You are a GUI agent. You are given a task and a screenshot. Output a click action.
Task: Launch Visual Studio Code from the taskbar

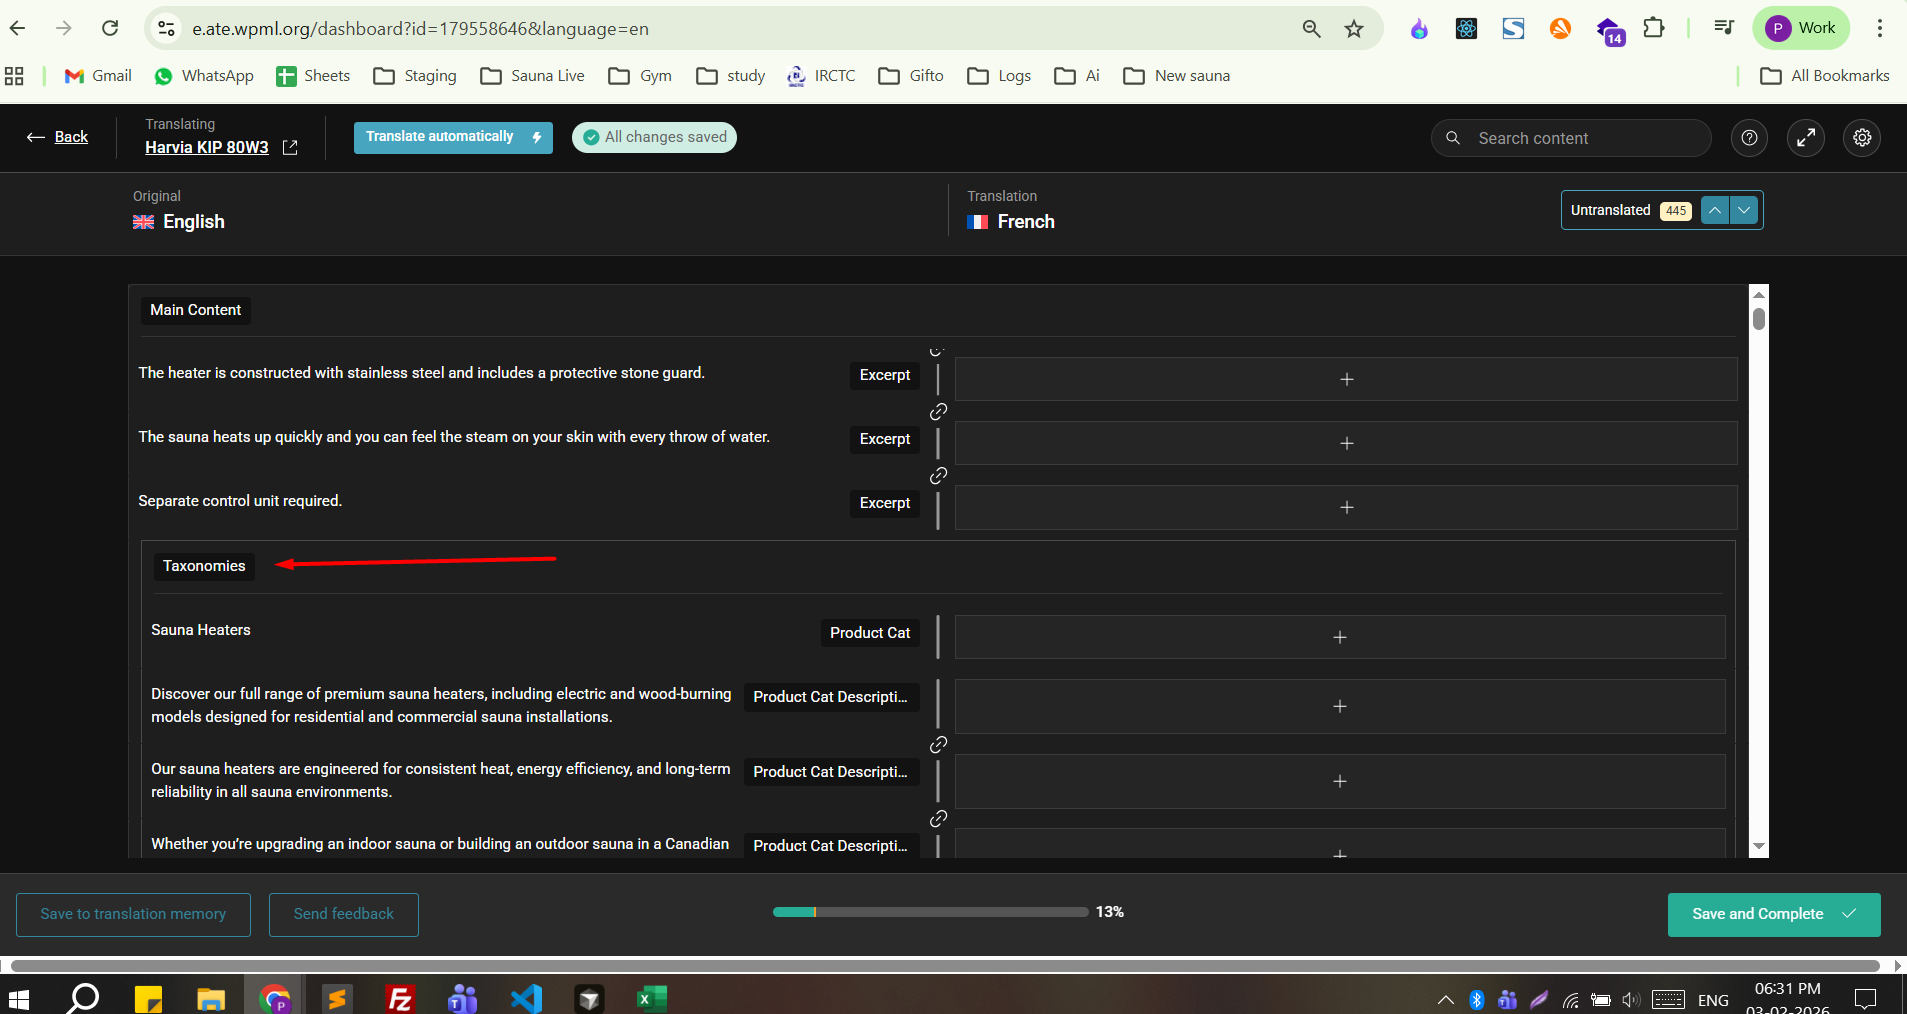(526, 998)
